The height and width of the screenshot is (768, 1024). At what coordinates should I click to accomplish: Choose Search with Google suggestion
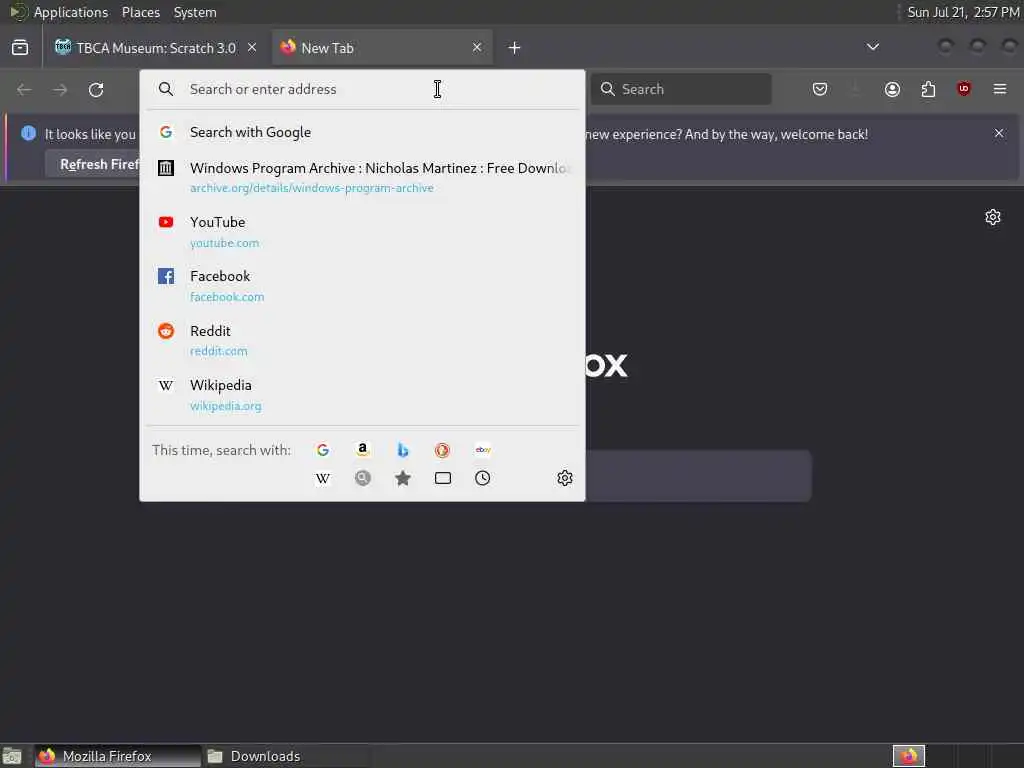click(362, 132)
